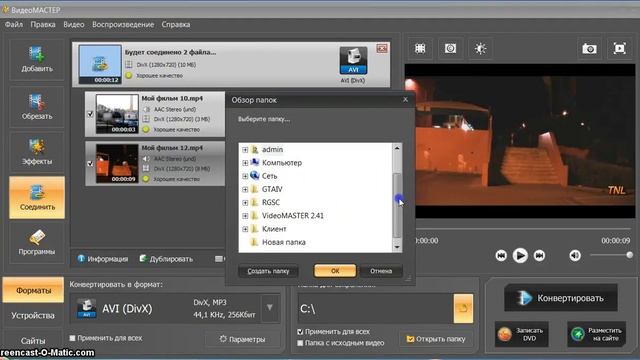The height and width of the screenshot is (360, 640).
Task: Expand the Компьютер tree node
Action: click(245, 163)
